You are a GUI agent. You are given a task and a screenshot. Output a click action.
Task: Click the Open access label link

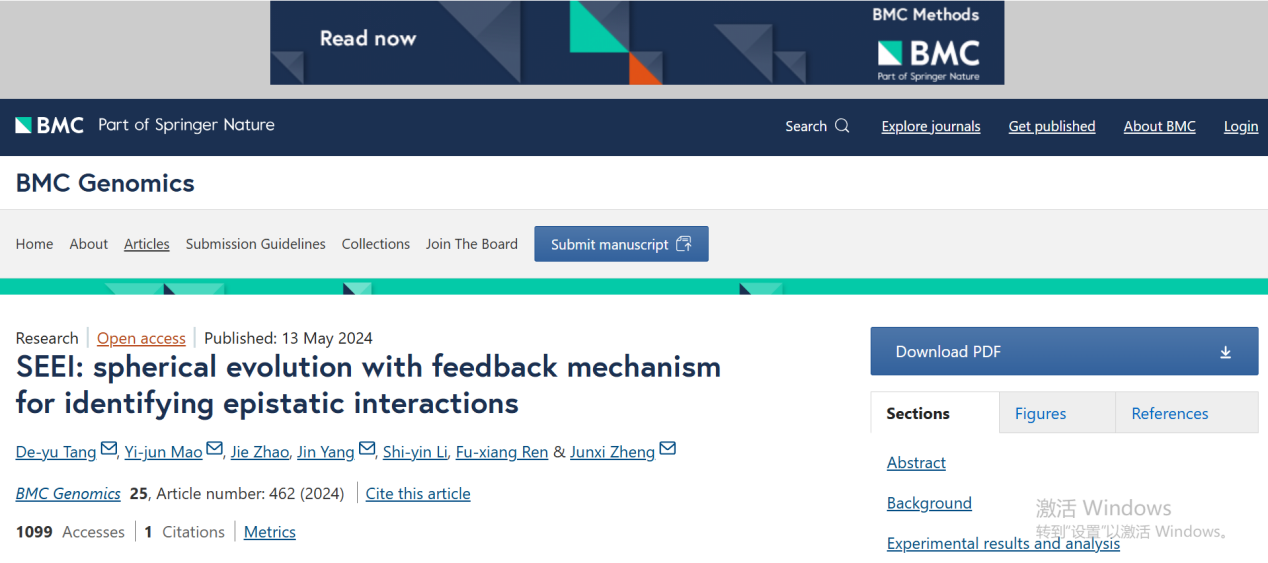click(x=141, y=338)
